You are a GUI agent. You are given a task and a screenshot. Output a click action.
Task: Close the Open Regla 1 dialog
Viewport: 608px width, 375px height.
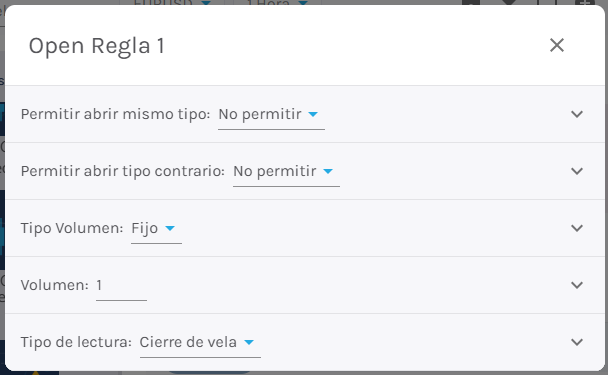coord(557,45)
